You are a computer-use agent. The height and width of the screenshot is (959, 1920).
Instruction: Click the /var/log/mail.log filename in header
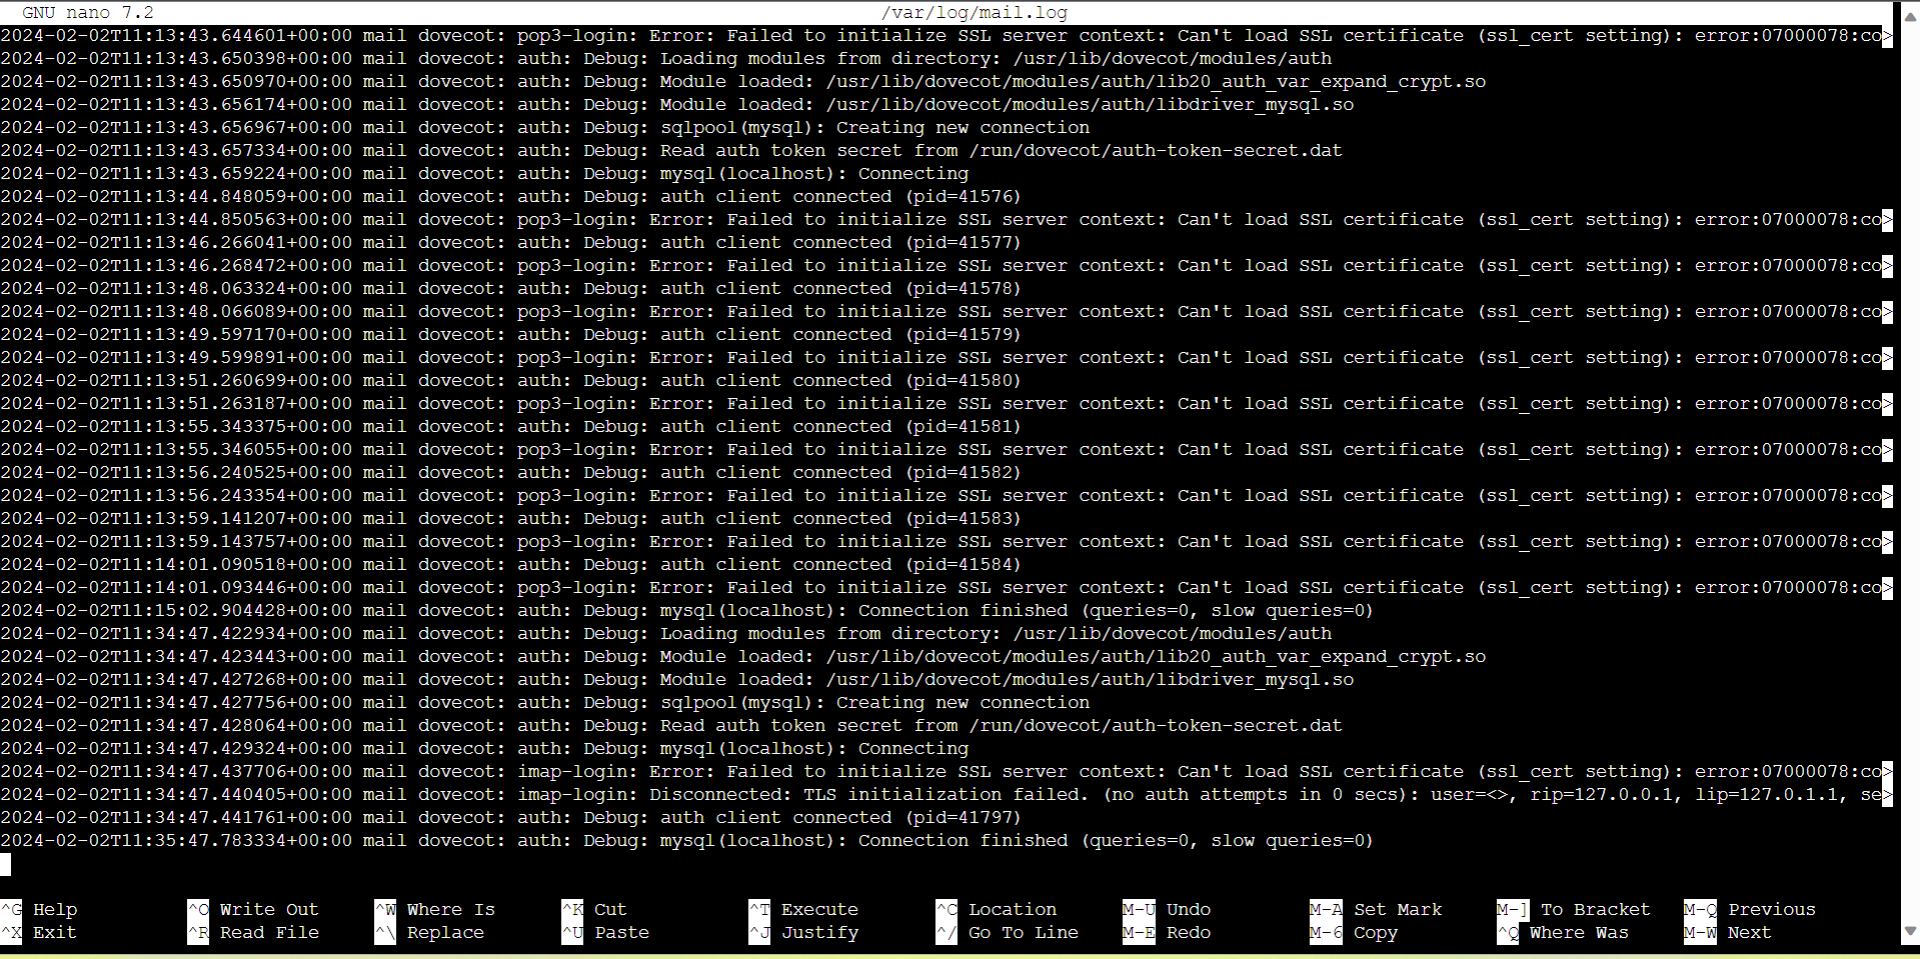pyautogui.click(x=975, y=13)
